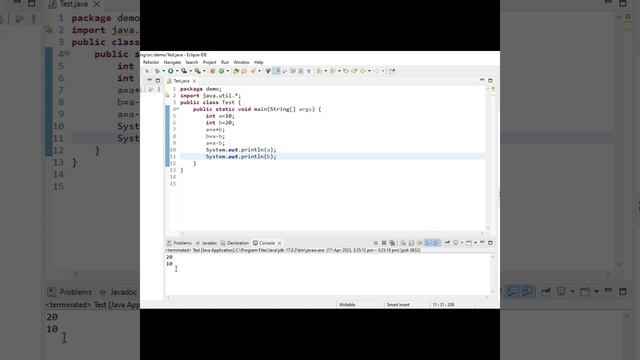The image size is (640, 360).
Task: Click the Open Console icon
Action: 469,243
